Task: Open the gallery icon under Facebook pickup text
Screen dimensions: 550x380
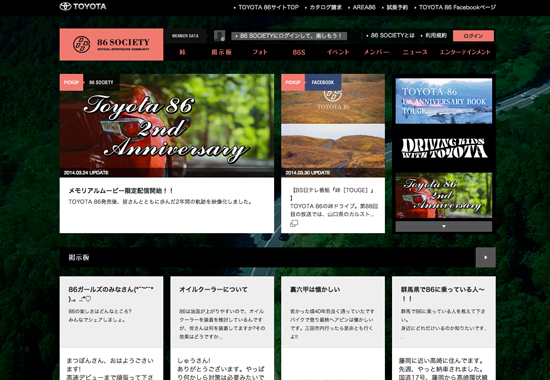Action: pyautogui.click(x=294, y=224)
